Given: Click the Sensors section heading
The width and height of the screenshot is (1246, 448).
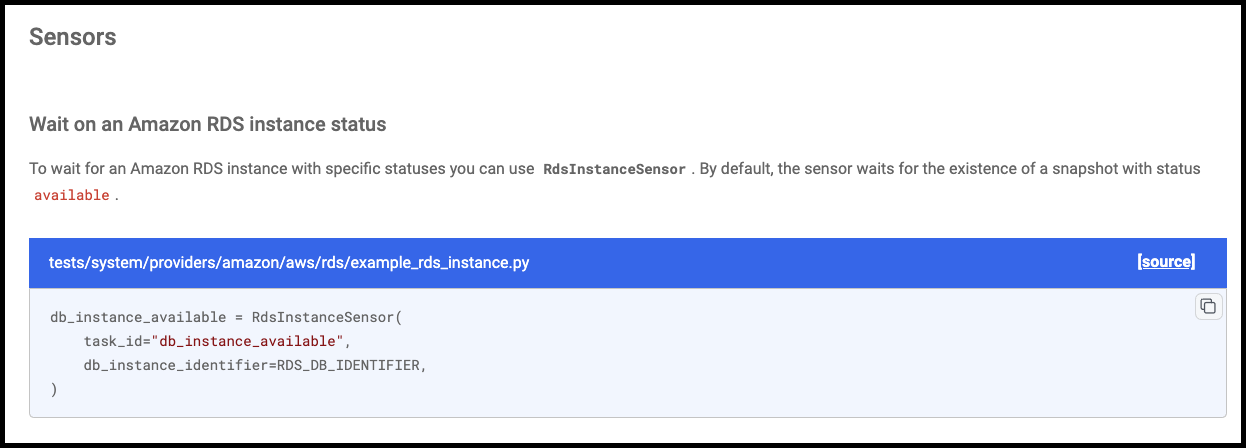Looking at the screenshot, I should [73, 37].
